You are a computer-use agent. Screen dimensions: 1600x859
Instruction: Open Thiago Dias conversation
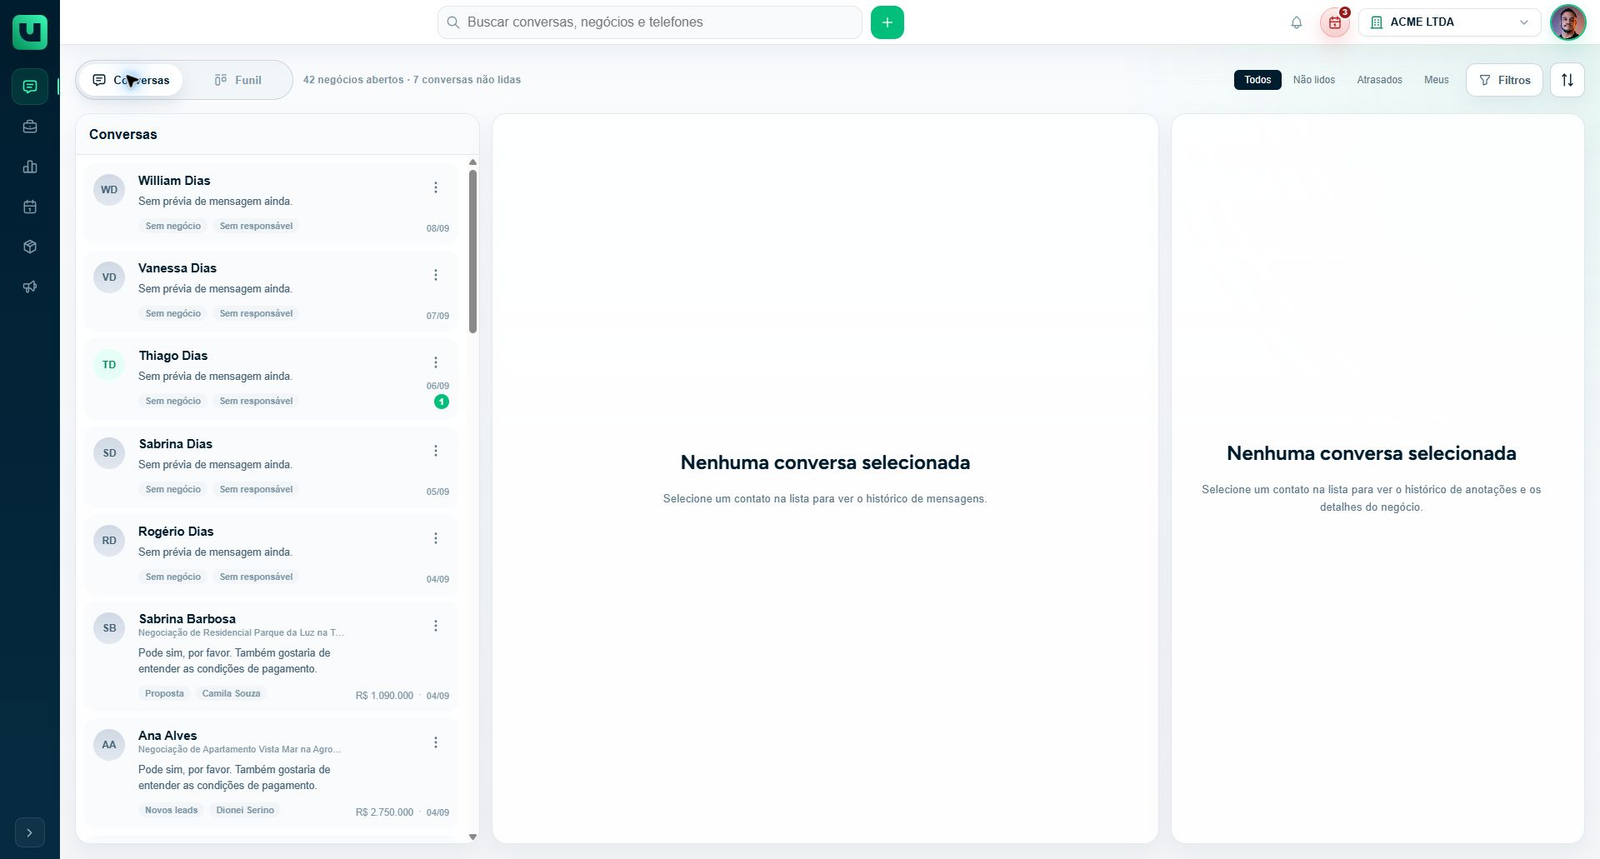[x=271, y=379]
